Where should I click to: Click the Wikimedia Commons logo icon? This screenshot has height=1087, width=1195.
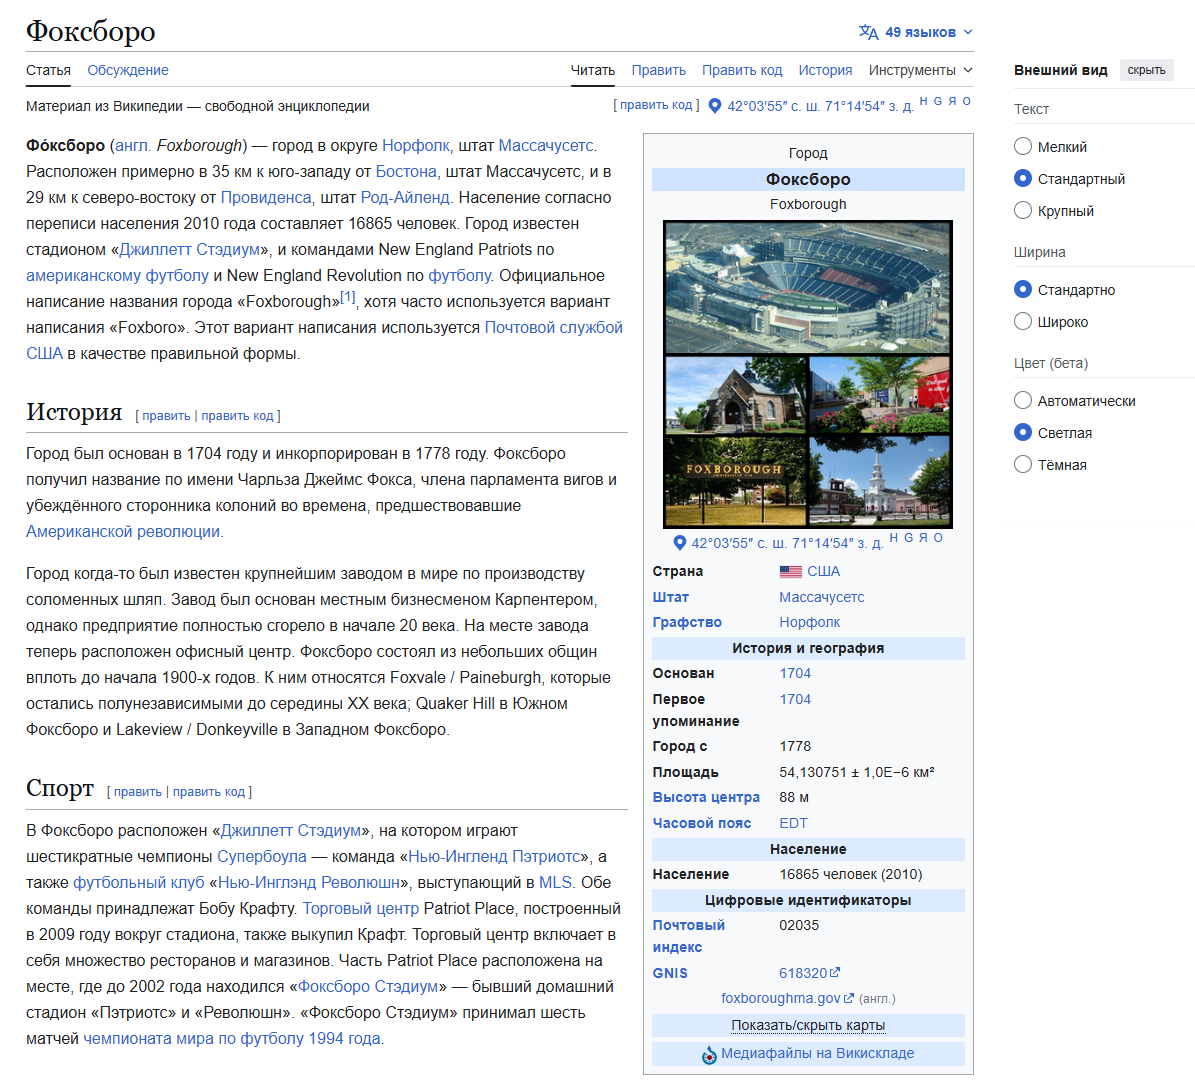[710, 1054]
